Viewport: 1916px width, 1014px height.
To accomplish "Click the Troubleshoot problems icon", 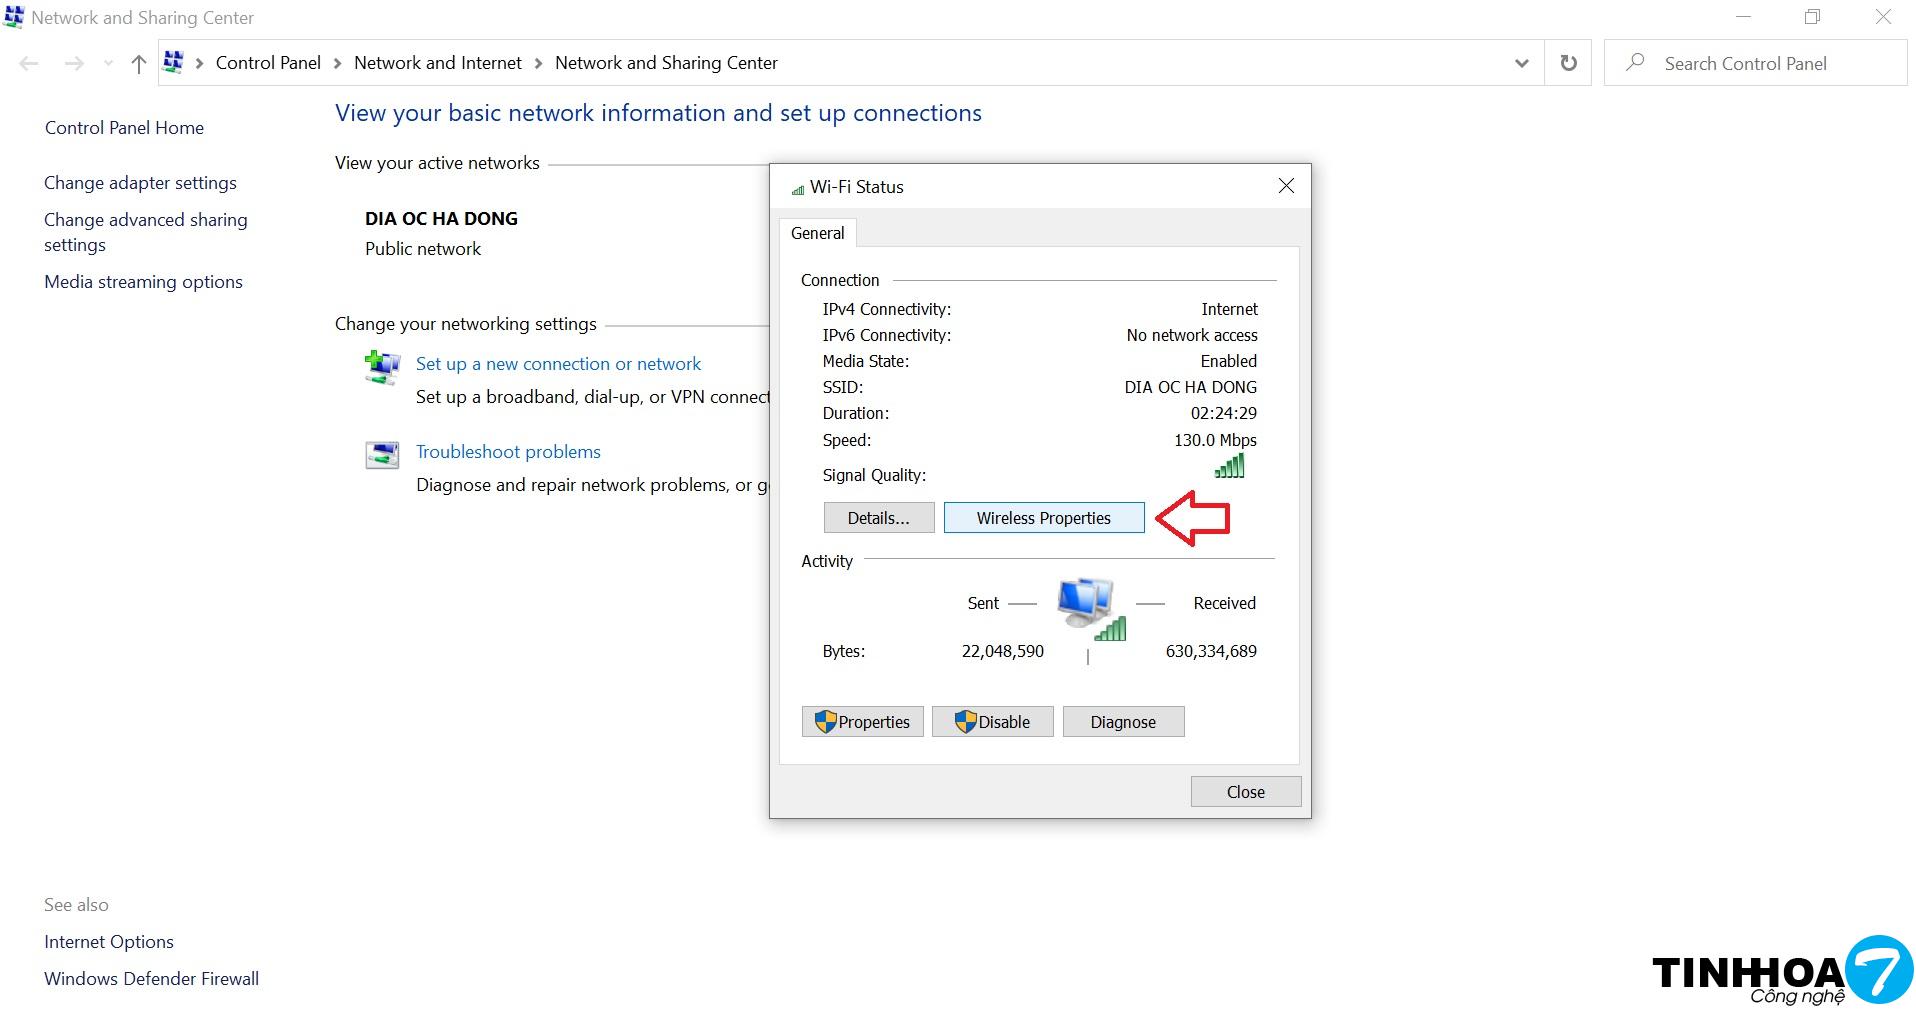I will coord(382,455).
